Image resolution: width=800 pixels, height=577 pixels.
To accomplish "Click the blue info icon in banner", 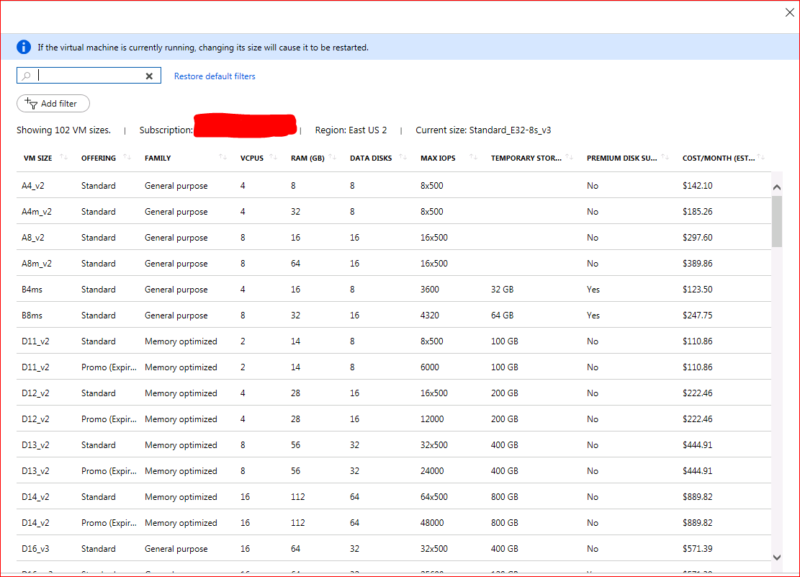I will click(x=23, y=47).
